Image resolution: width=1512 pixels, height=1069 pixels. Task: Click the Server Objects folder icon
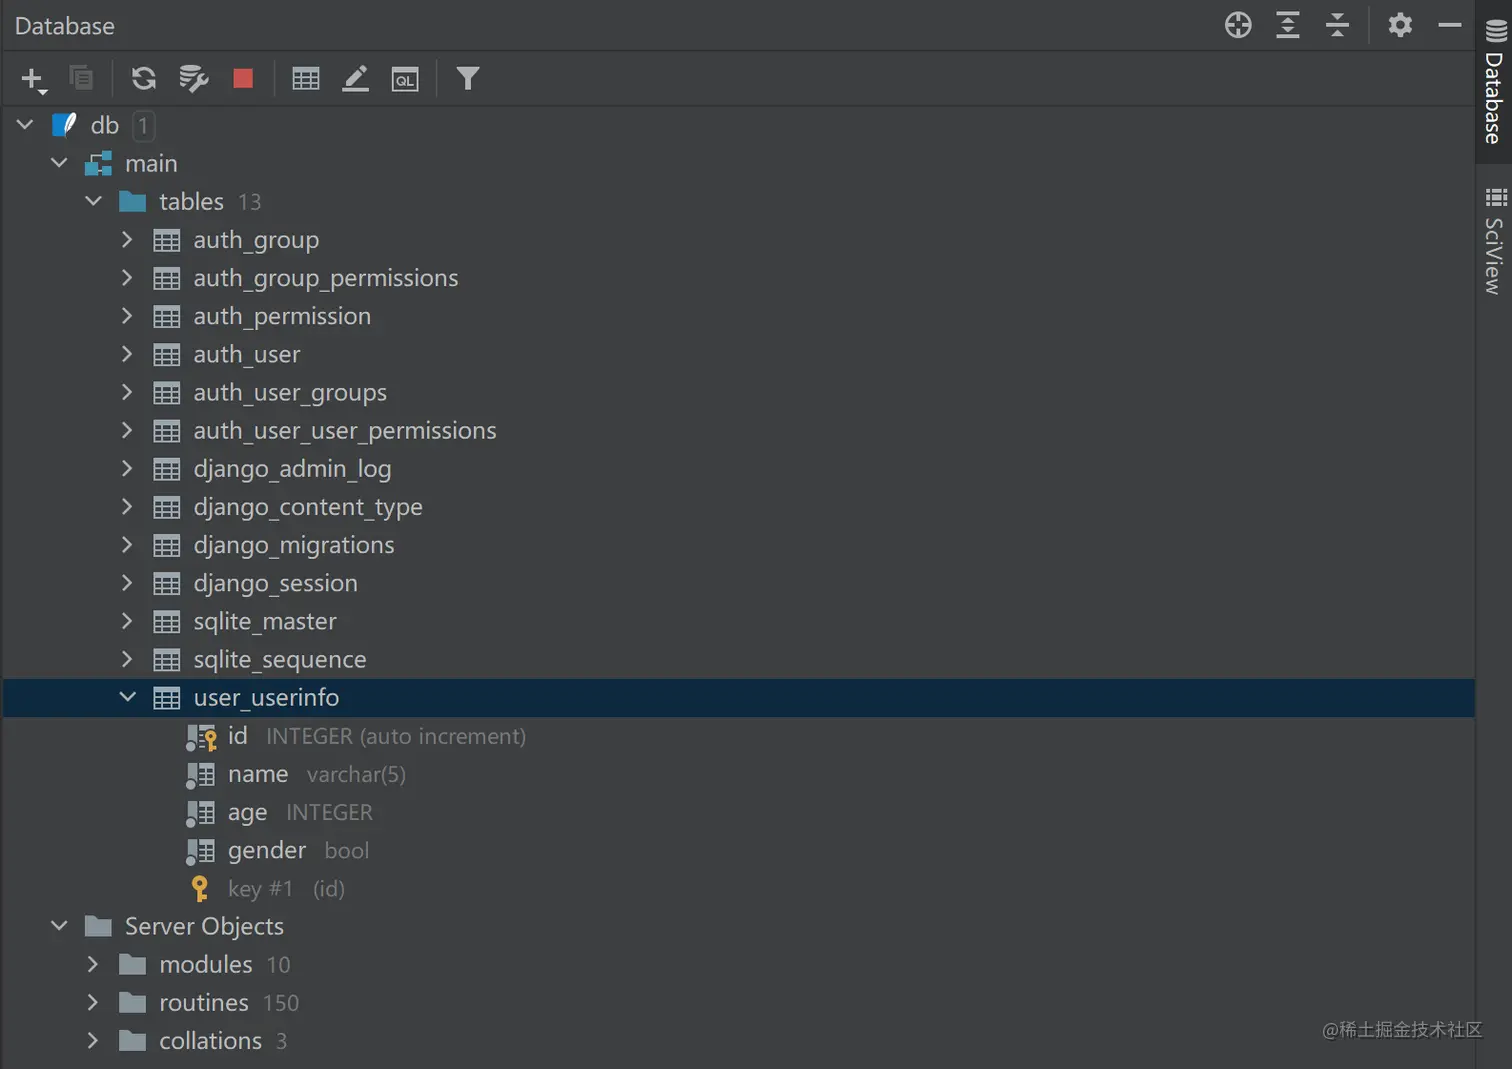[x=98, y=926]
